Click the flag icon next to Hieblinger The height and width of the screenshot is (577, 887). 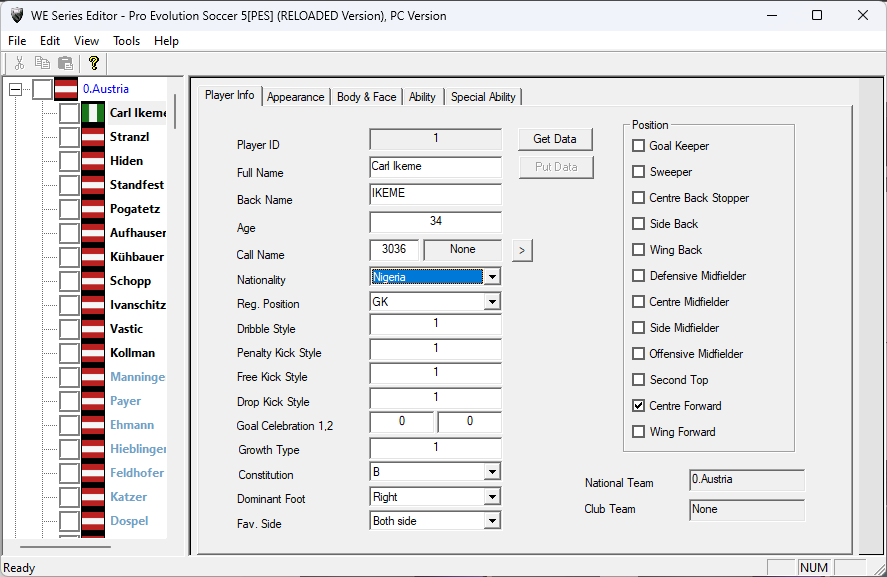point(93,449)
